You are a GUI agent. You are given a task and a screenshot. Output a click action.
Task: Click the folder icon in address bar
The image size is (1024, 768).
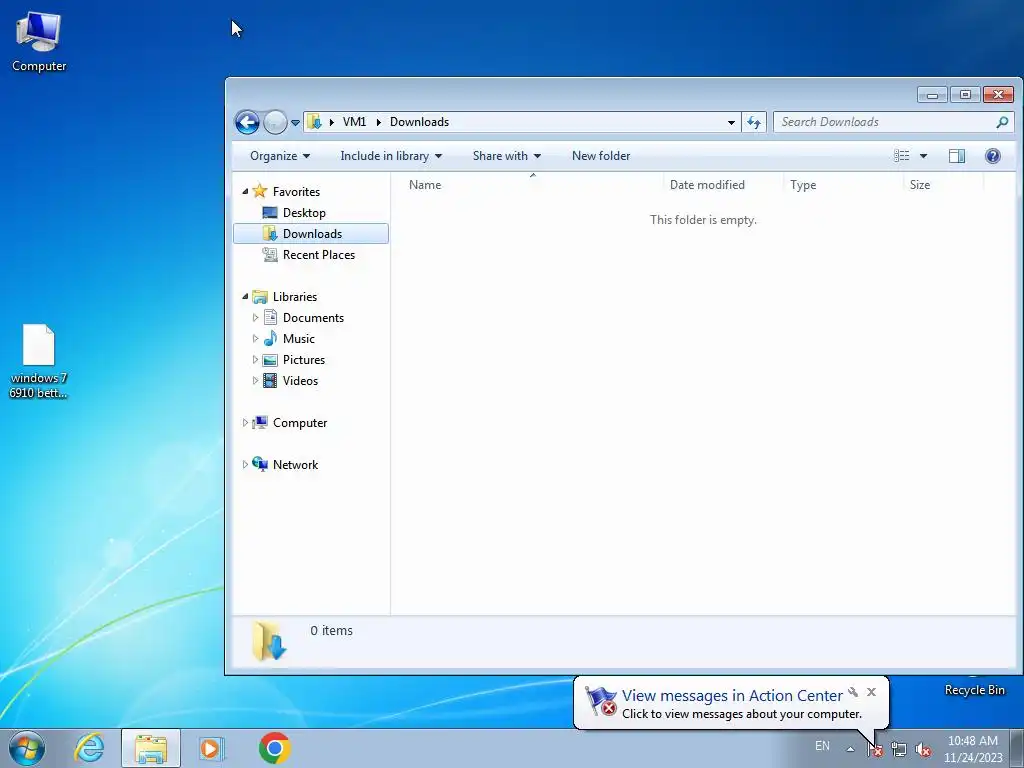[x=314, y=121]
